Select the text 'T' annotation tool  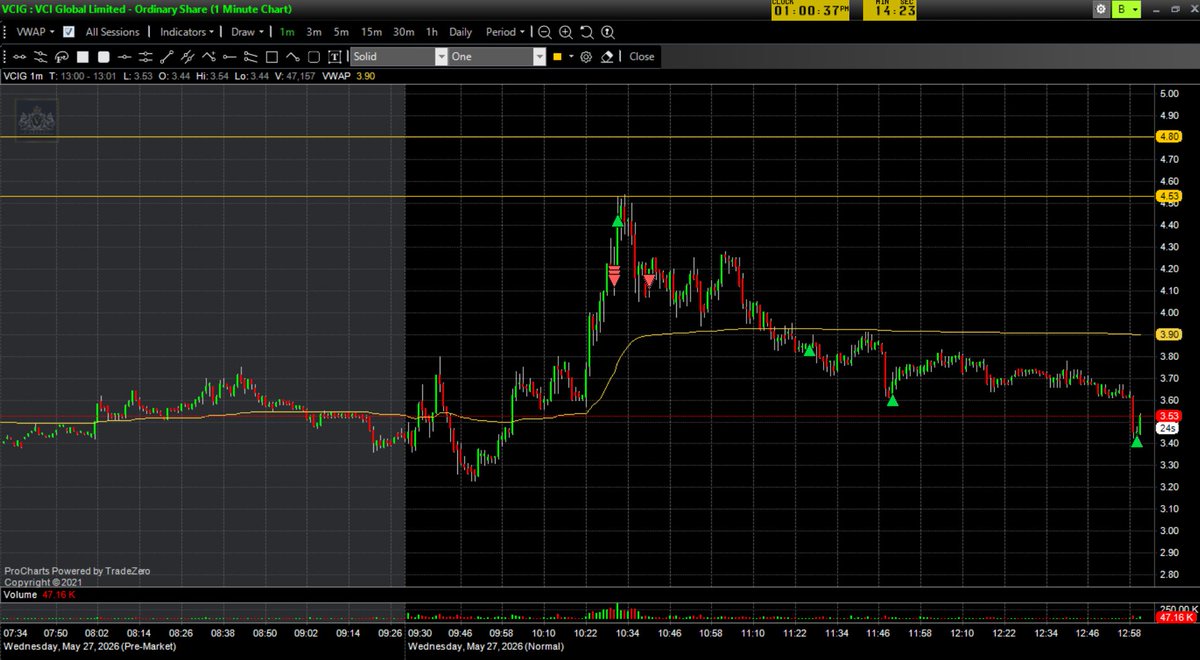click(x=334, y=57)
